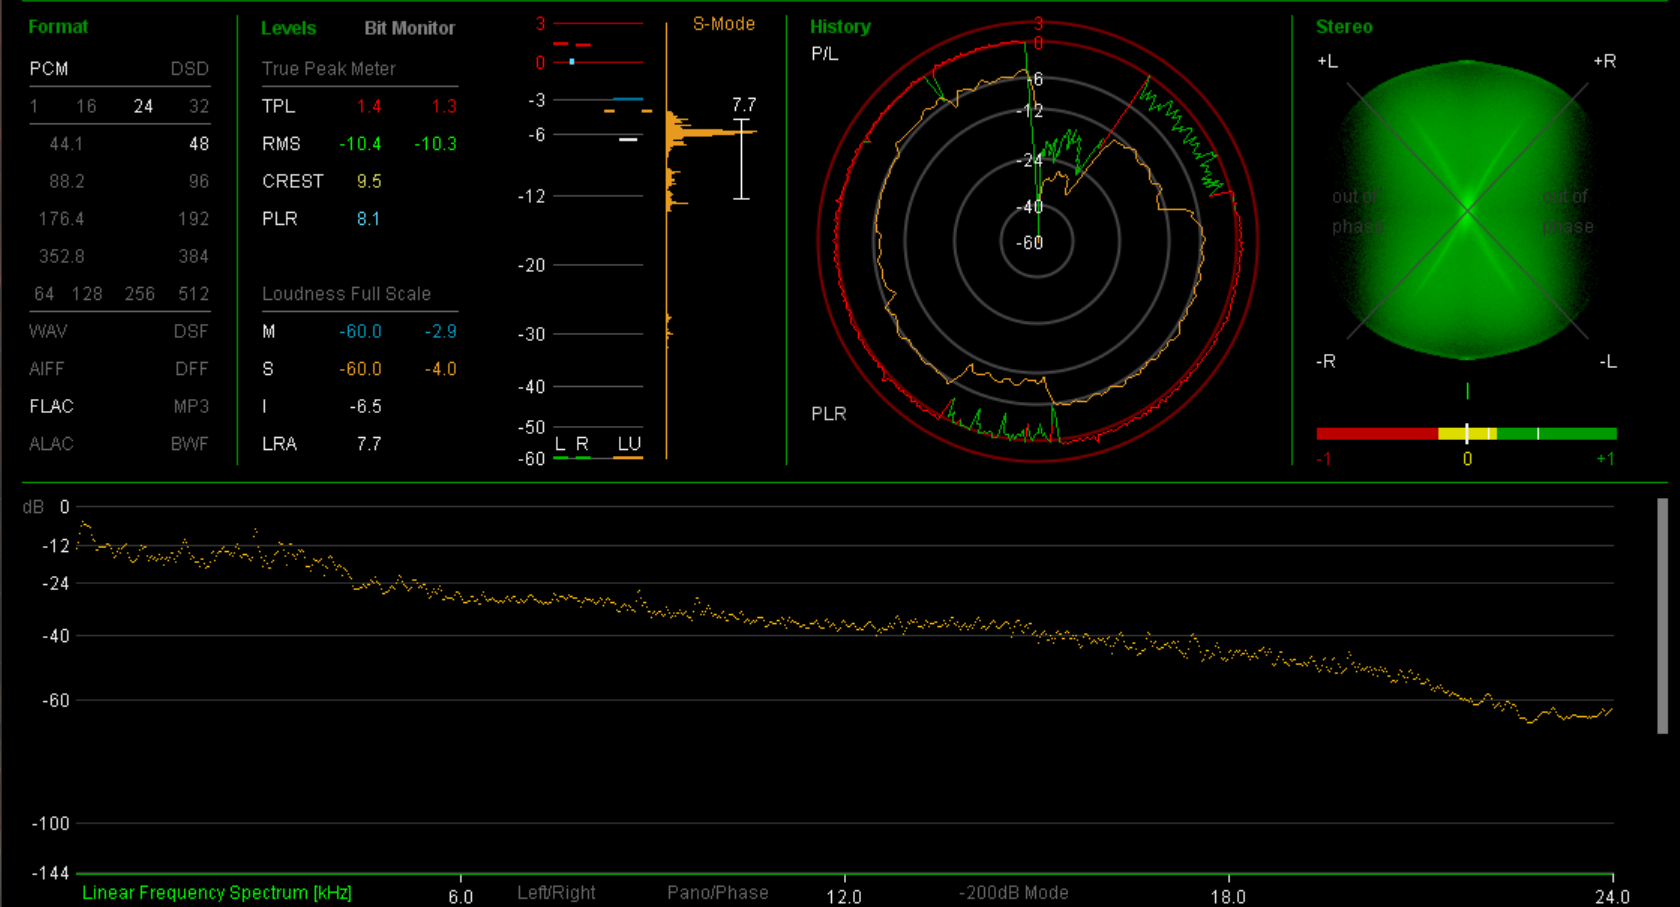Click the Loudness Full Scale heading
1680x907 pixels.
(x=346, y=294)
